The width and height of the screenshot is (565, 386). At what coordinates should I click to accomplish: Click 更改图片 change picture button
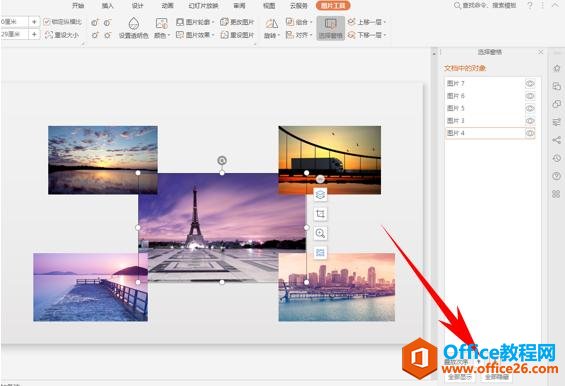pos(237,22)
